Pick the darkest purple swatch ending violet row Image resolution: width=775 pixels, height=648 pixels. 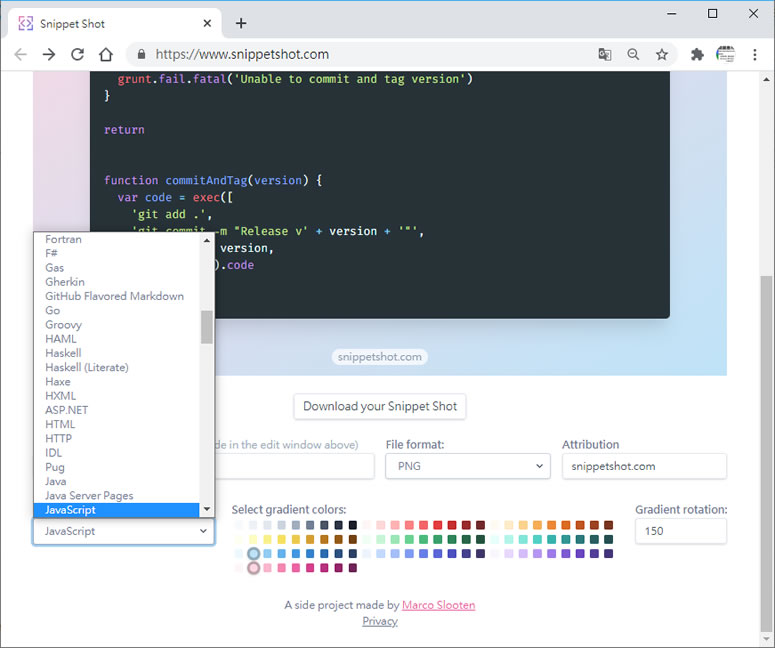[x=608, y=554]
